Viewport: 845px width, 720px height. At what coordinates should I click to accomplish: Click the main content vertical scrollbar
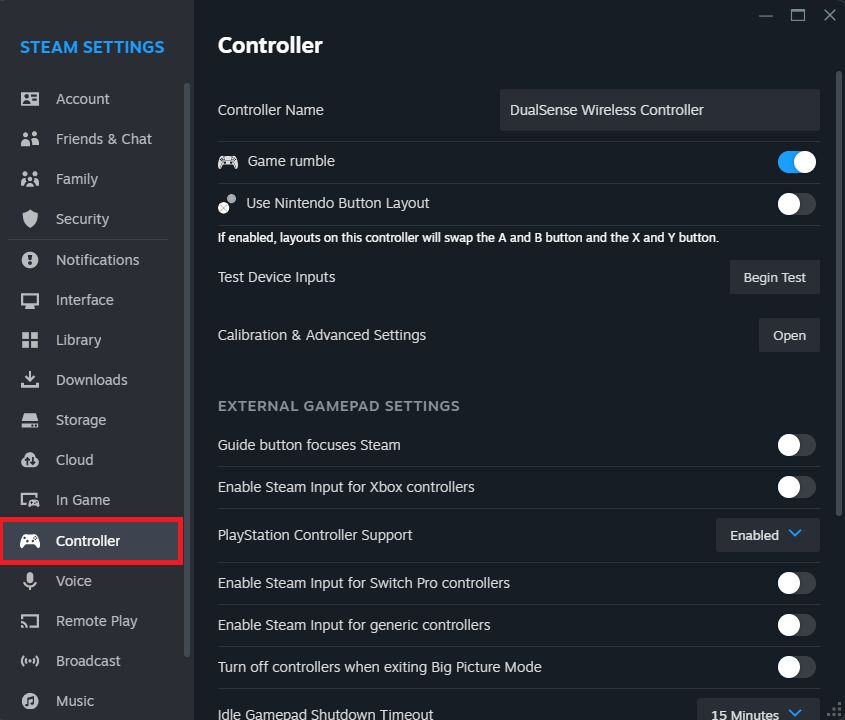point(839,294)
